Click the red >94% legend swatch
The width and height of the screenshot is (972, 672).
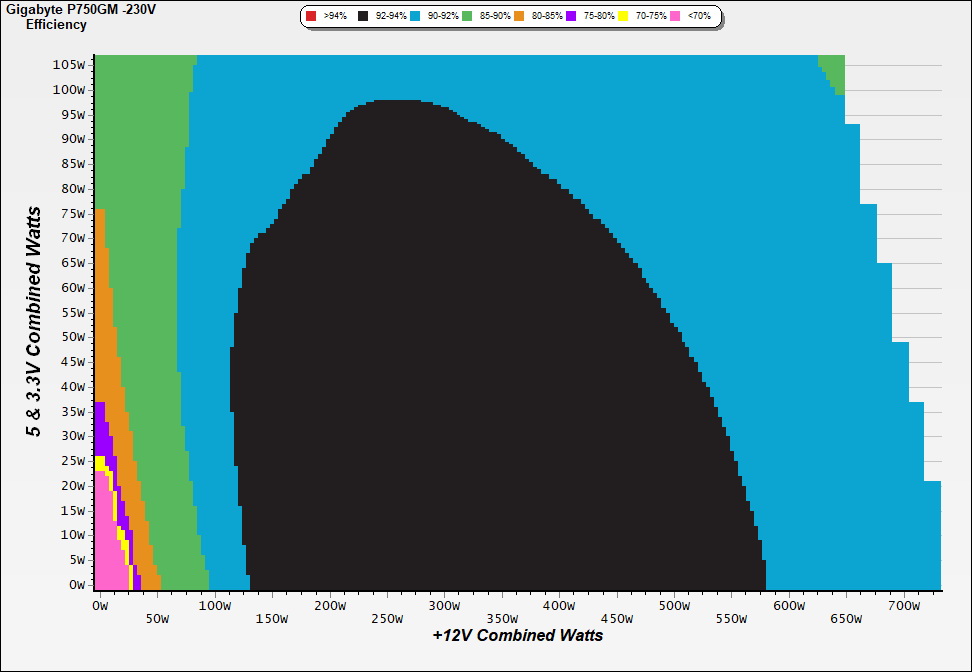(311, 17)
